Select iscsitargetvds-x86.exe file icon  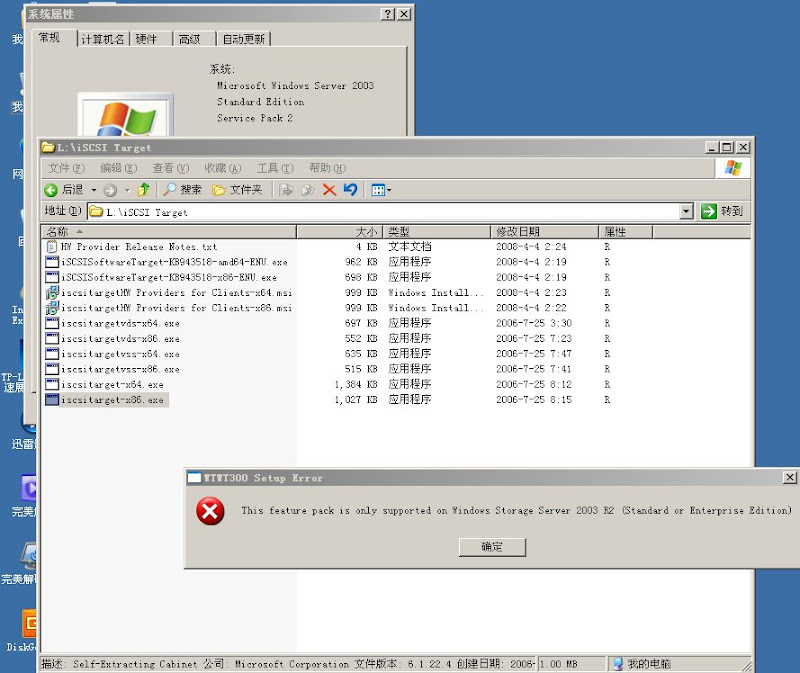[52, 339]
